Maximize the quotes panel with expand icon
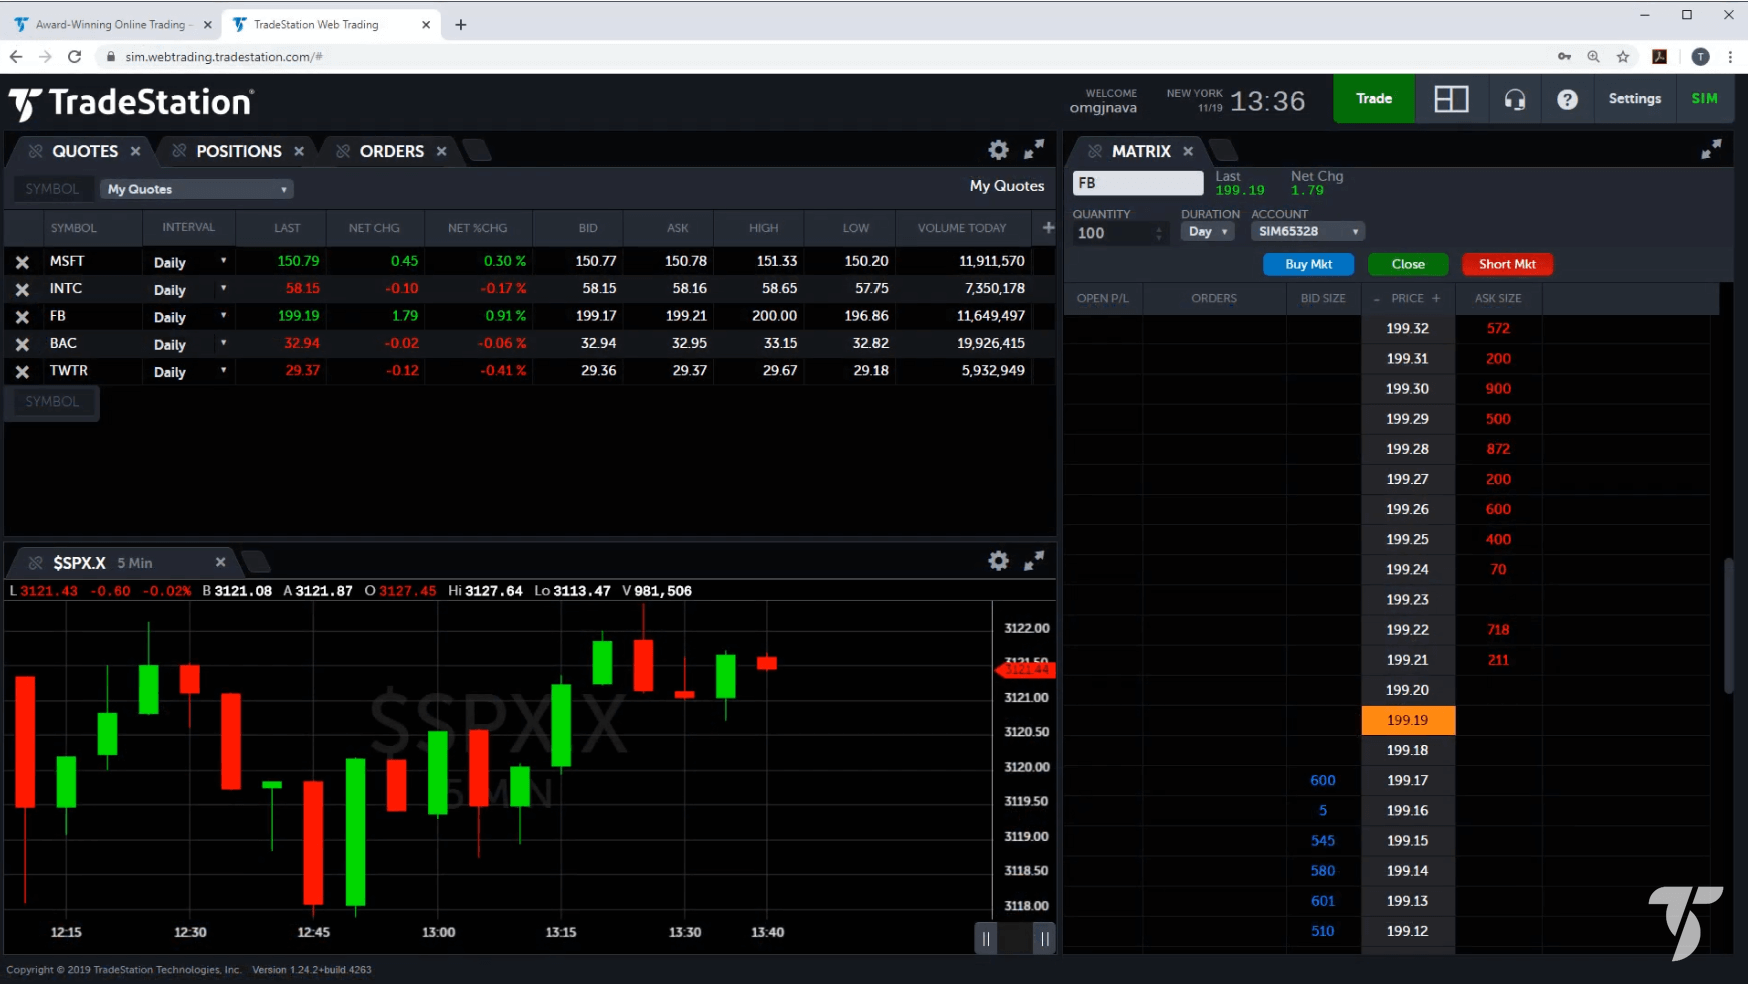The width and height of the screenshot is (1748, 984). click(1034, 150)
